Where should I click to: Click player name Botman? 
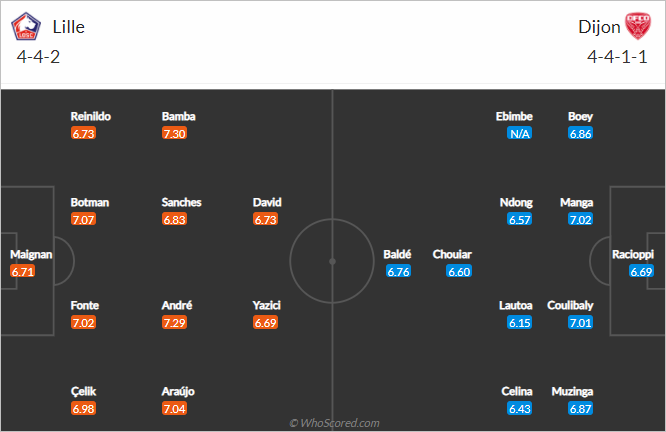pos(90,202)
